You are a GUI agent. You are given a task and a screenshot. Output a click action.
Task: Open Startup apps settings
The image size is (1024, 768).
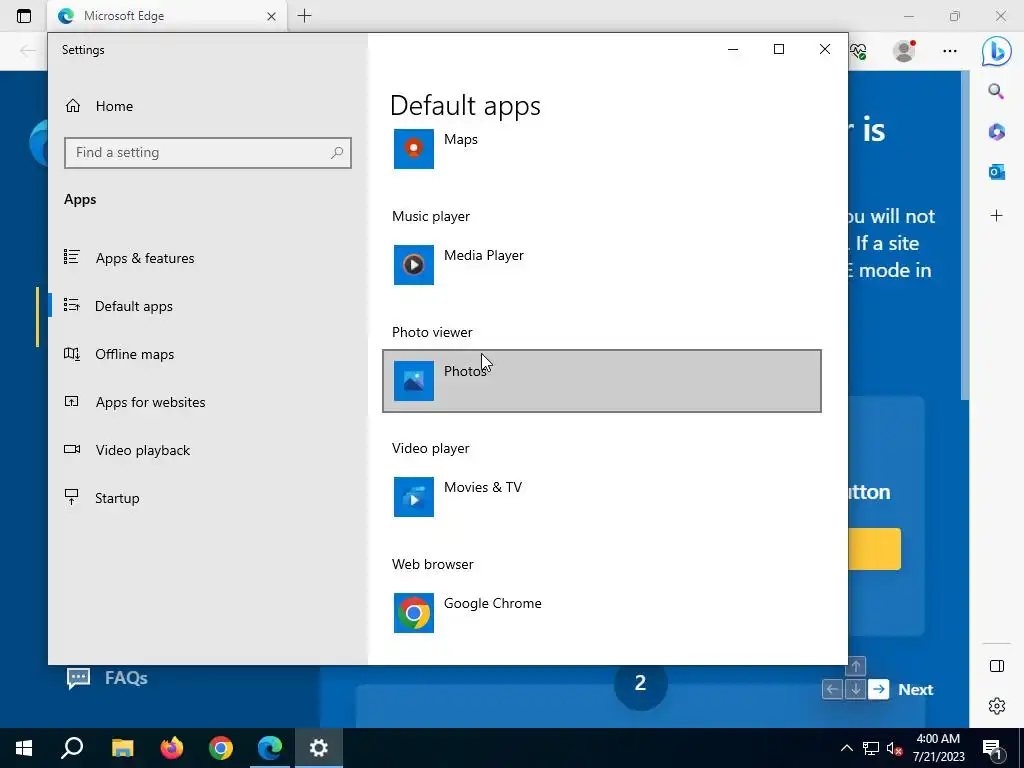point(116,498)
